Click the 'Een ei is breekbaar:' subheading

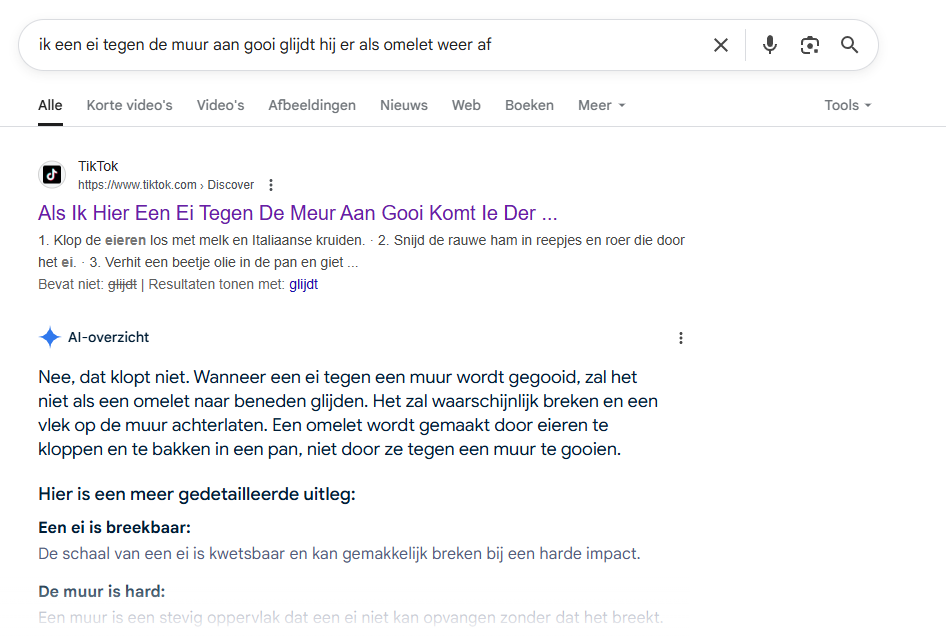coord(115,528)
